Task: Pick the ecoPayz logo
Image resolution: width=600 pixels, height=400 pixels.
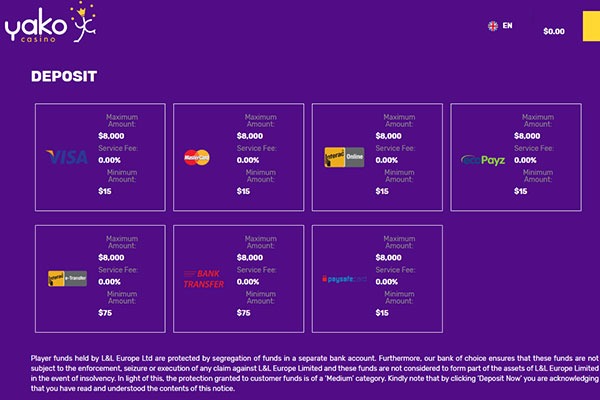Action: click(x=483, y=160)
